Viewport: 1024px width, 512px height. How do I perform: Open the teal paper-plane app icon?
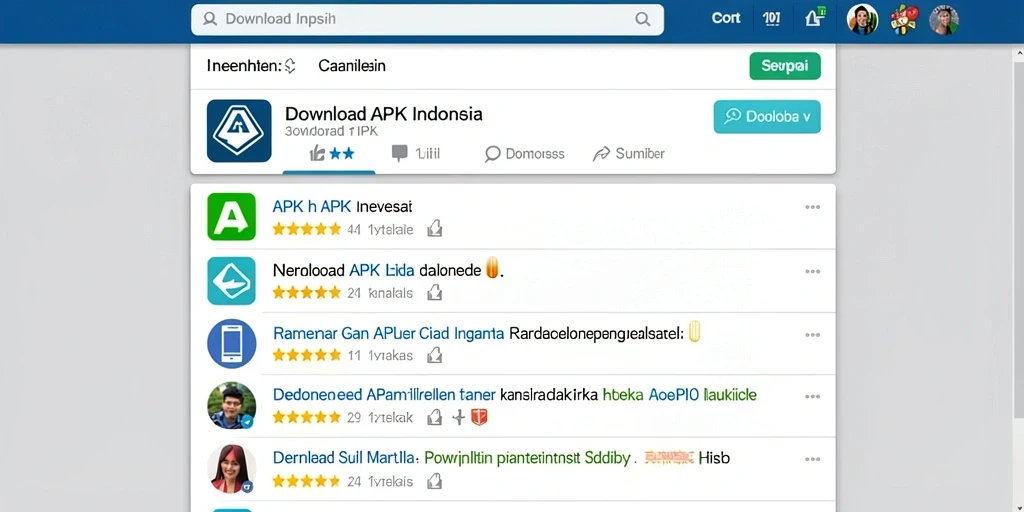[x=231, y=281]
